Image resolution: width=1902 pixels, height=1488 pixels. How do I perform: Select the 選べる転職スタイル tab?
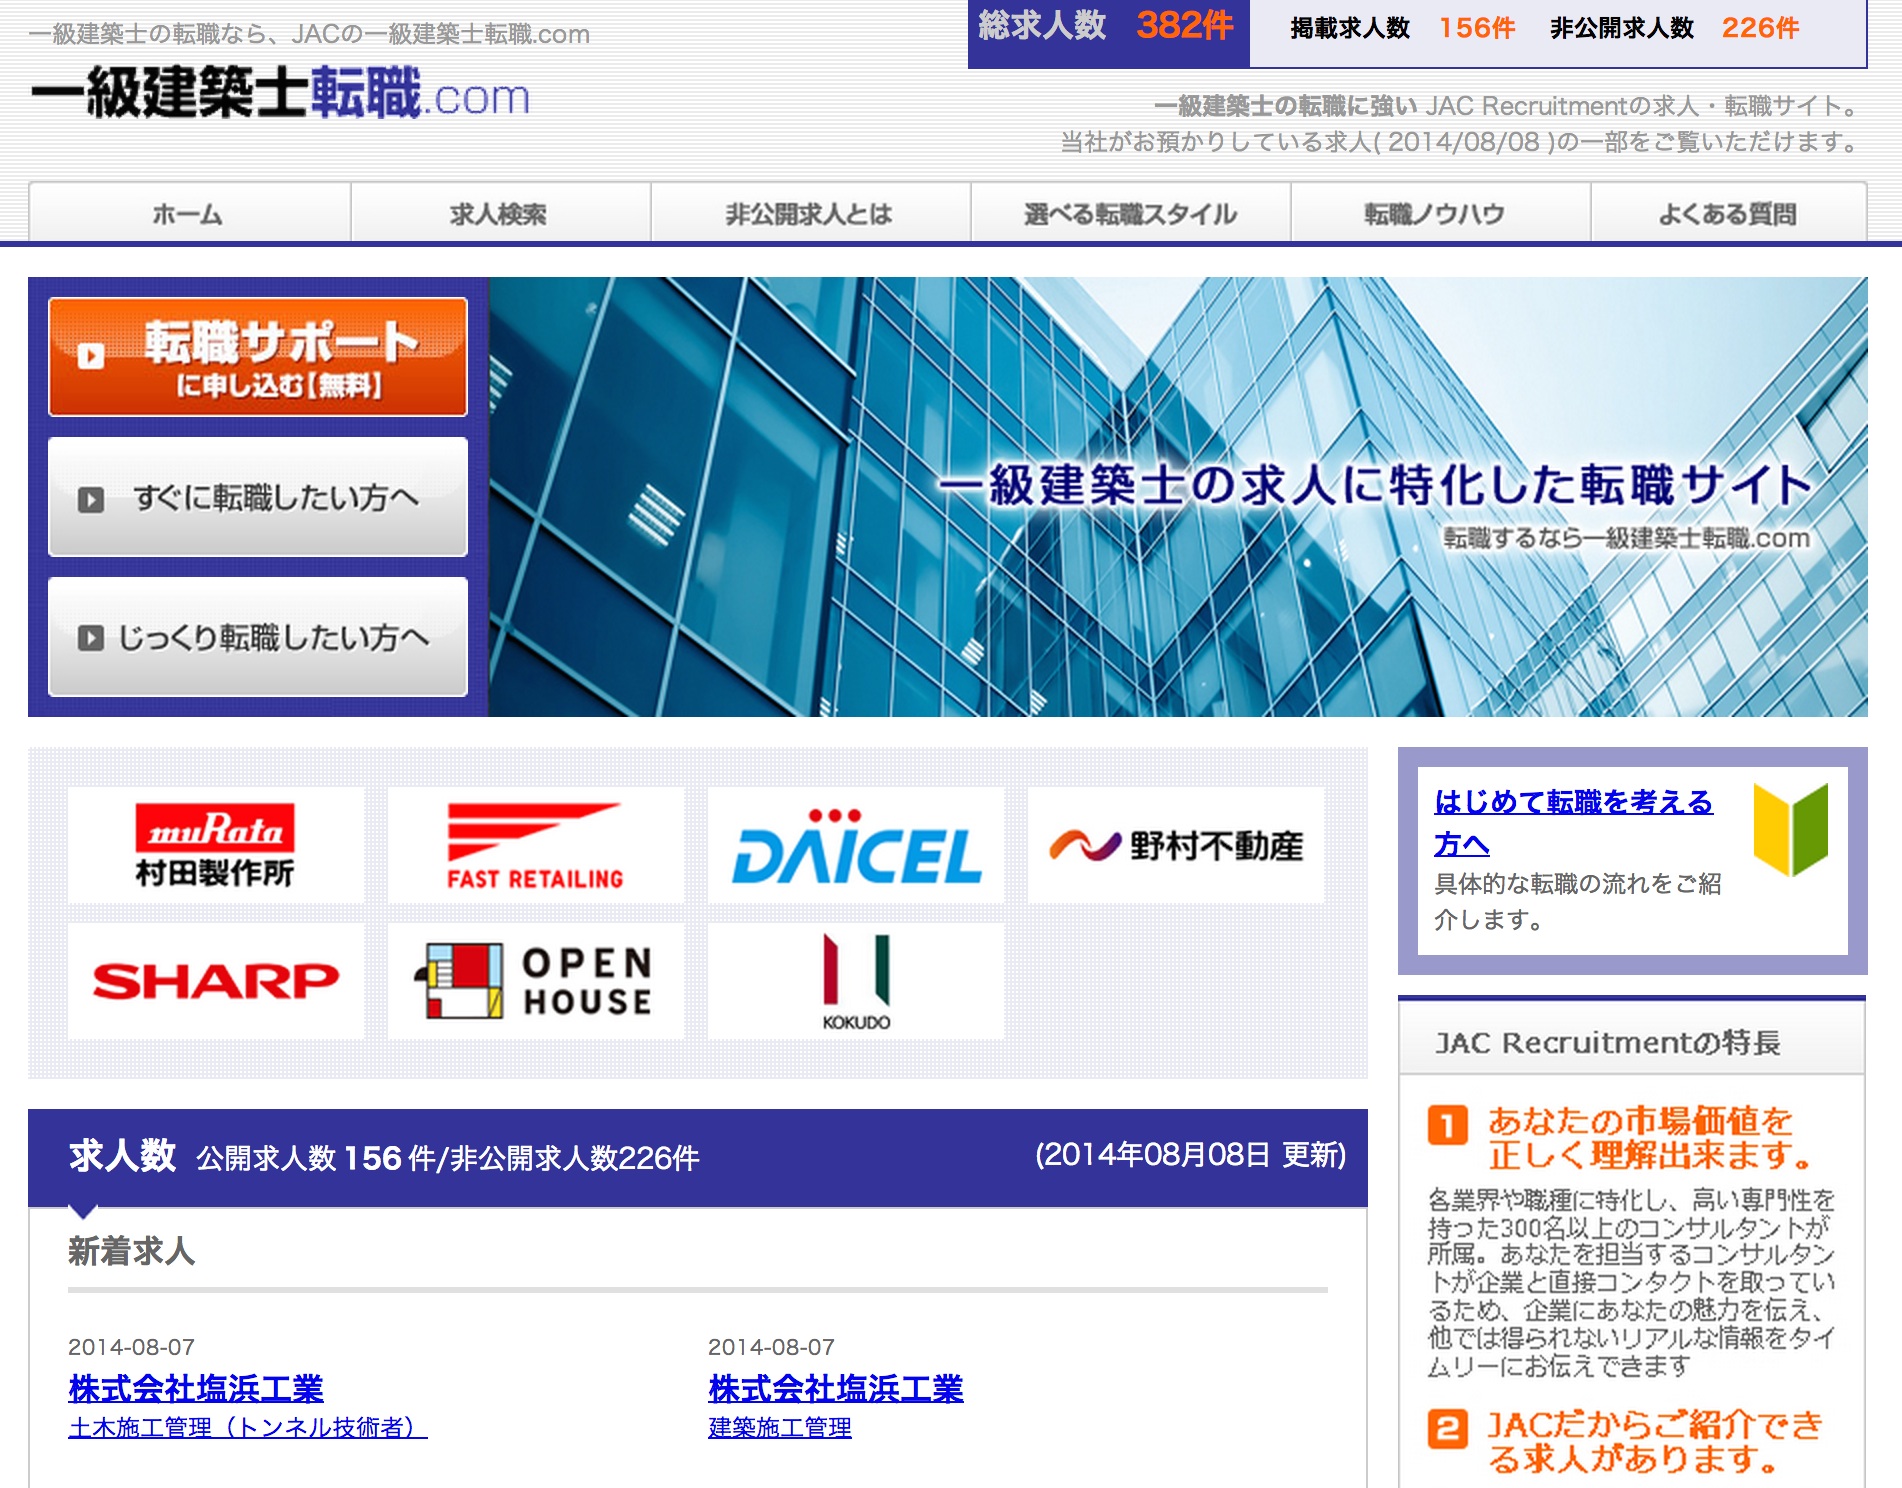click(x=1130, y=214)
